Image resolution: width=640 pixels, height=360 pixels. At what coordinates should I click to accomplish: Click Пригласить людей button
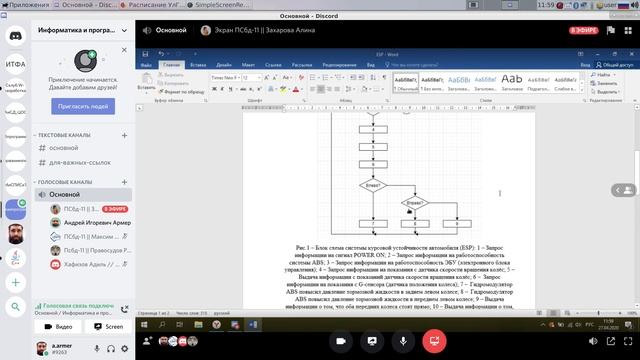(83, 106)
